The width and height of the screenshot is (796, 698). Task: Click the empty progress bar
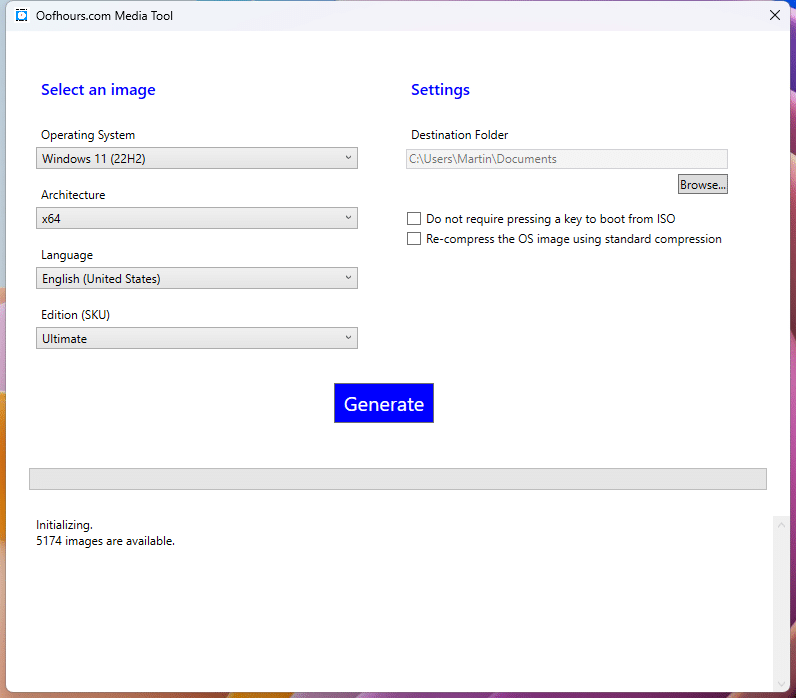click(398, 479)
